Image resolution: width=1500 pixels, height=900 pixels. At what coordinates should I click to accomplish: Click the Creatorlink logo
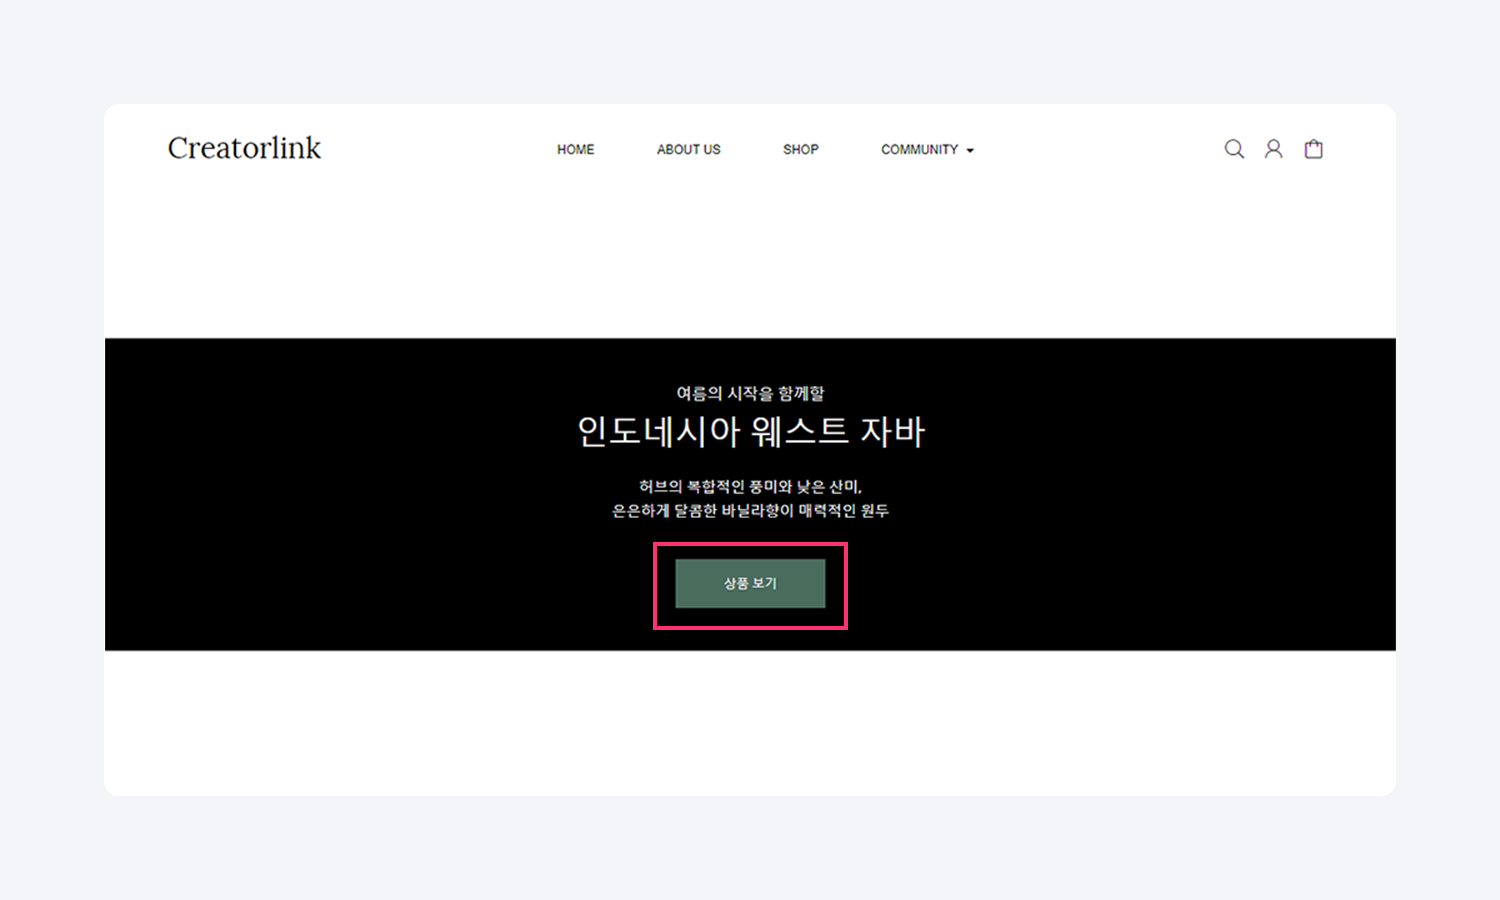[x=244, y=148]
